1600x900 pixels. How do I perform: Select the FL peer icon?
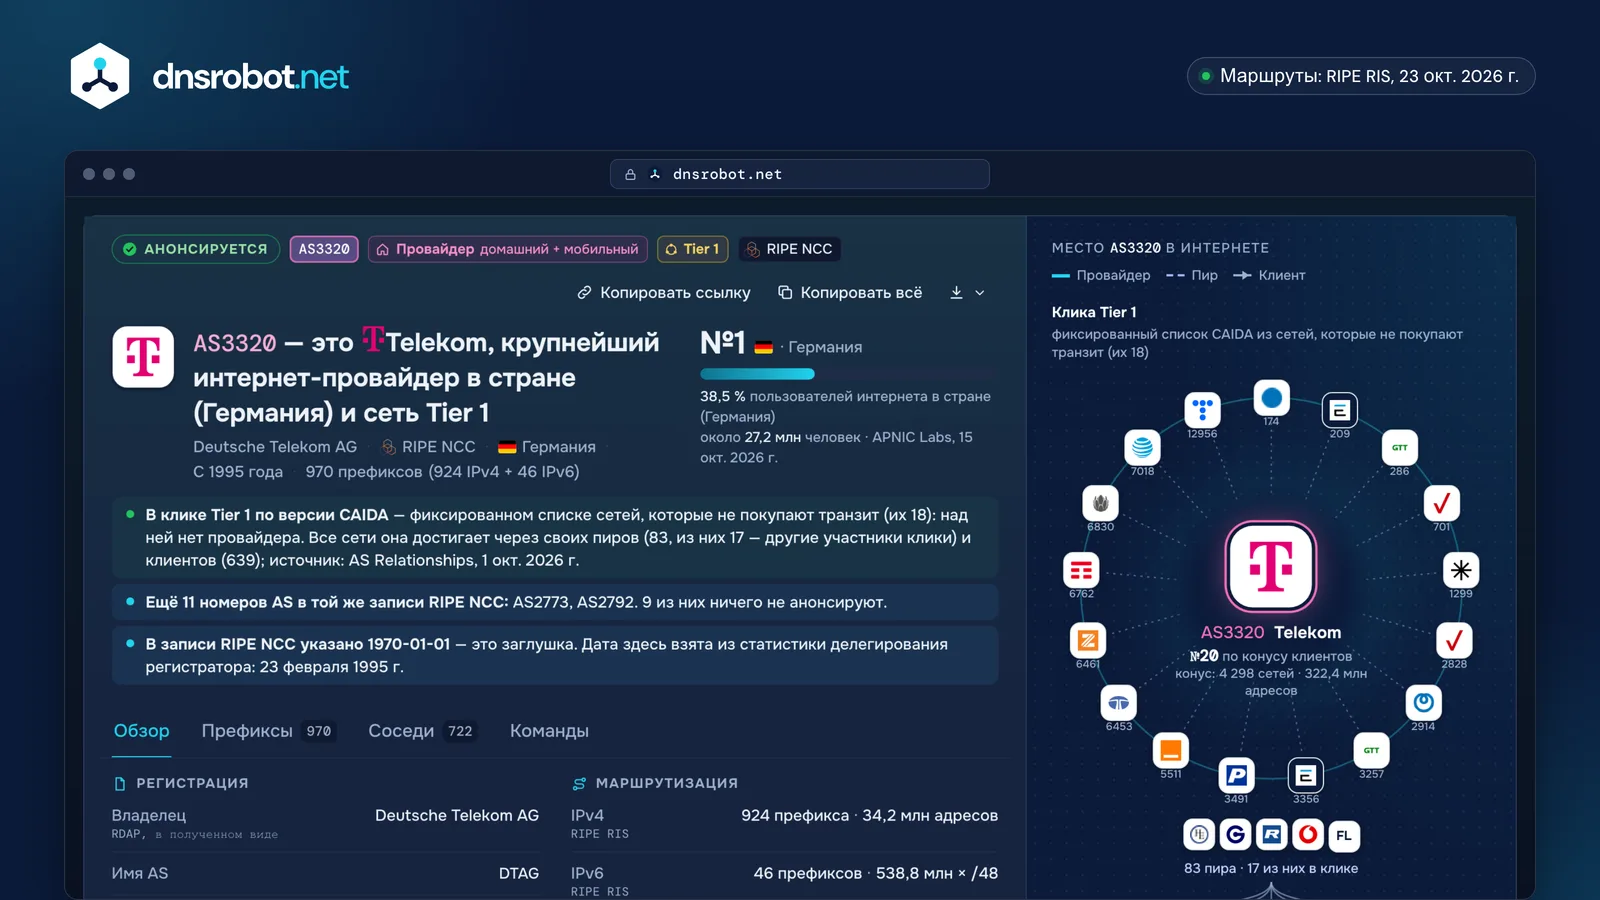1344,835
